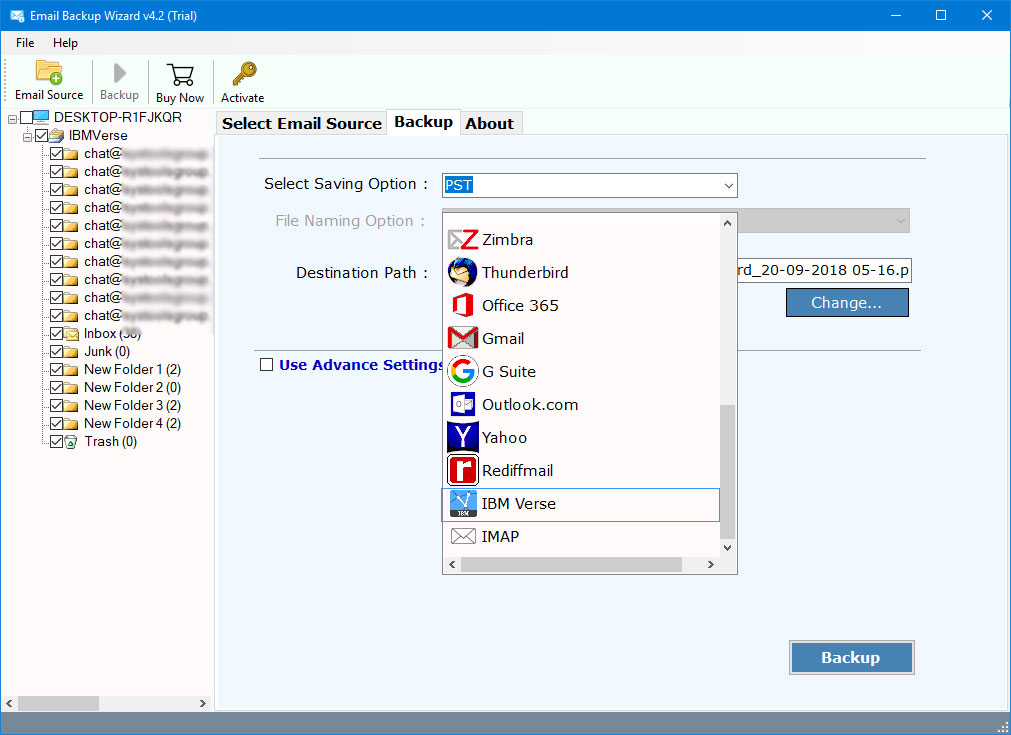1011x735 pixels.
Task: Click the Inbox folder icon
Action: point(71,334)
